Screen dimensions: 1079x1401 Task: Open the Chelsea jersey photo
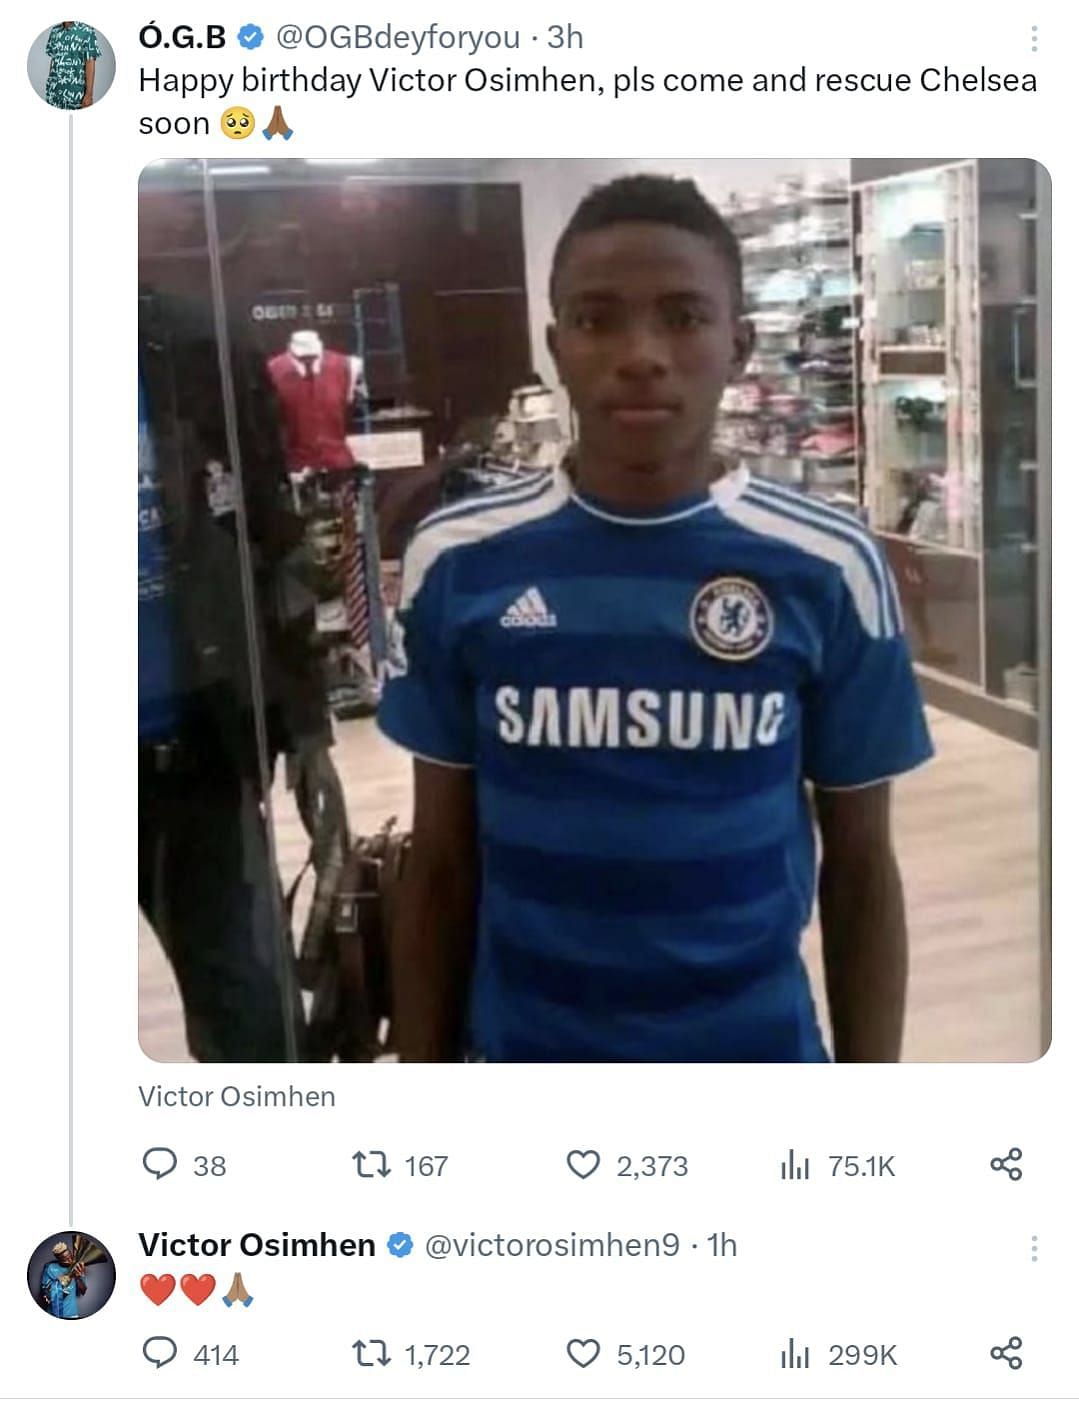[594, 610]
